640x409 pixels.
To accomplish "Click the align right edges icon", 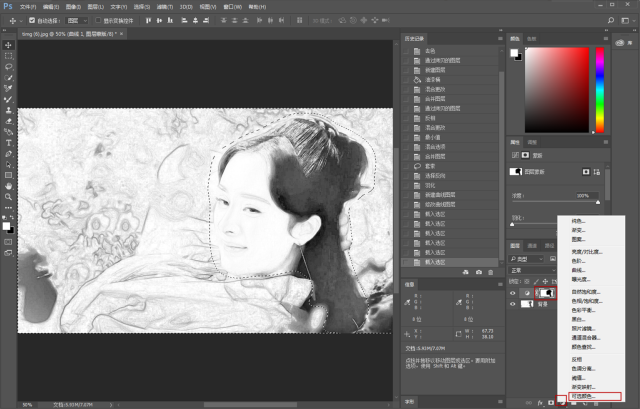I will click(206, 20).
